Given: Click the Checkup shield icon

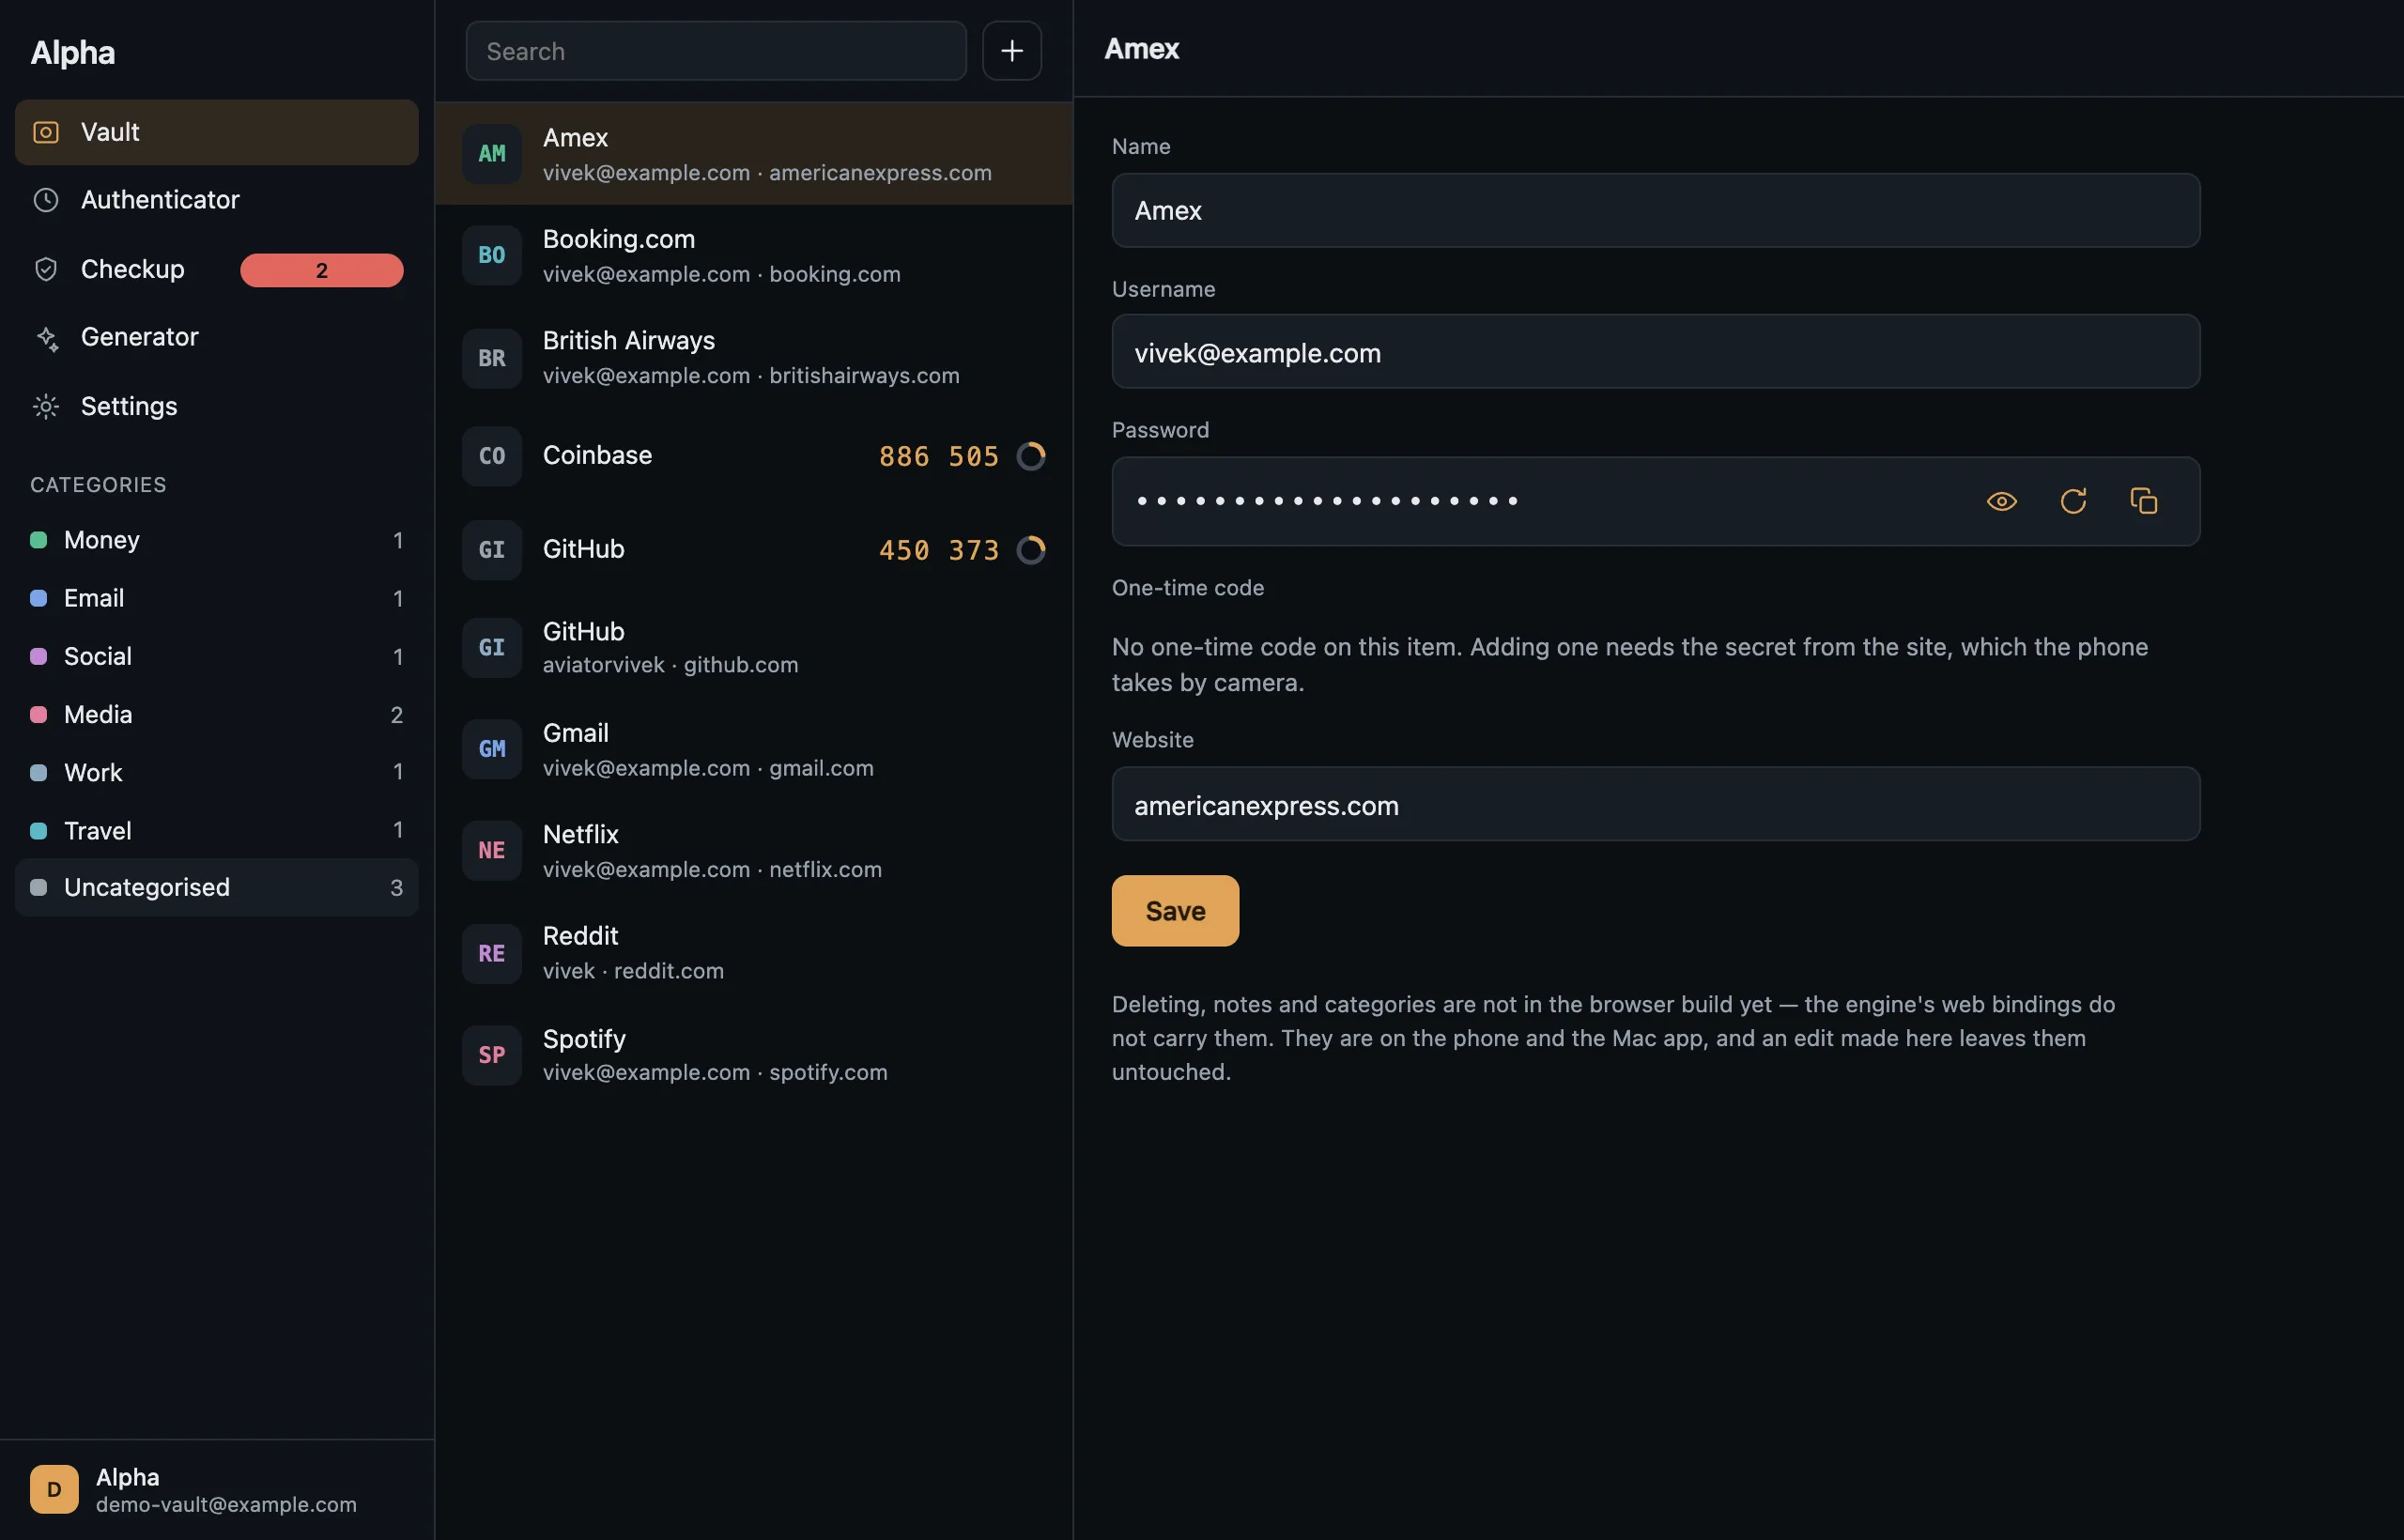Looking at the screenshot, I should click(x=46, y=269).
